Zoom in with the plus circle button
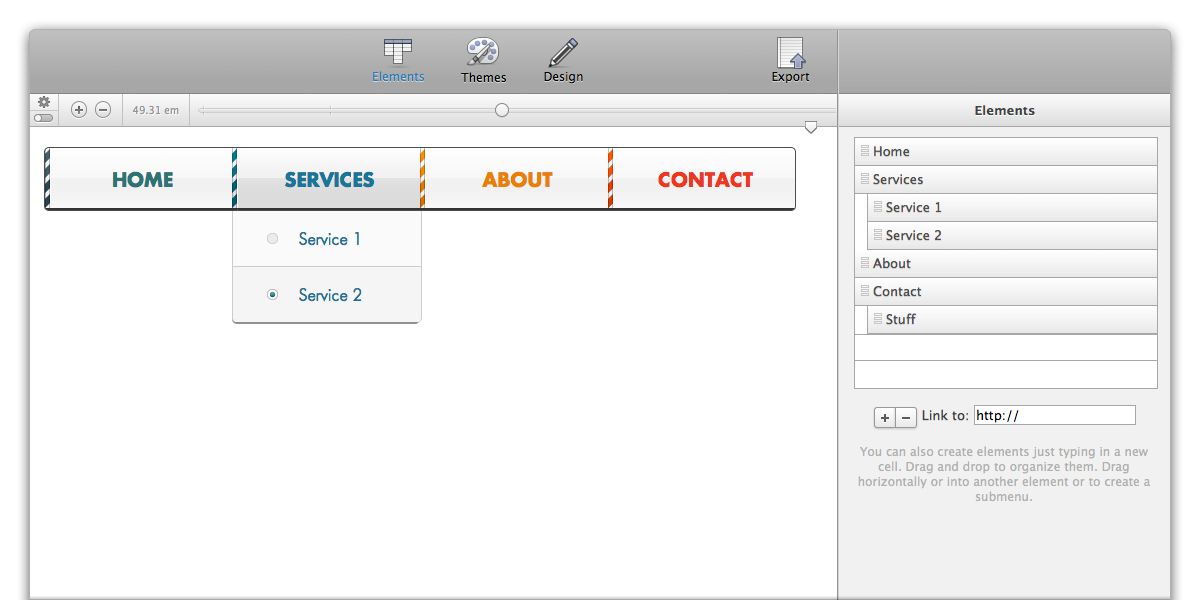Image resolution: width=1200 pixels, height=600 pixels. click(x=79, y=110)
